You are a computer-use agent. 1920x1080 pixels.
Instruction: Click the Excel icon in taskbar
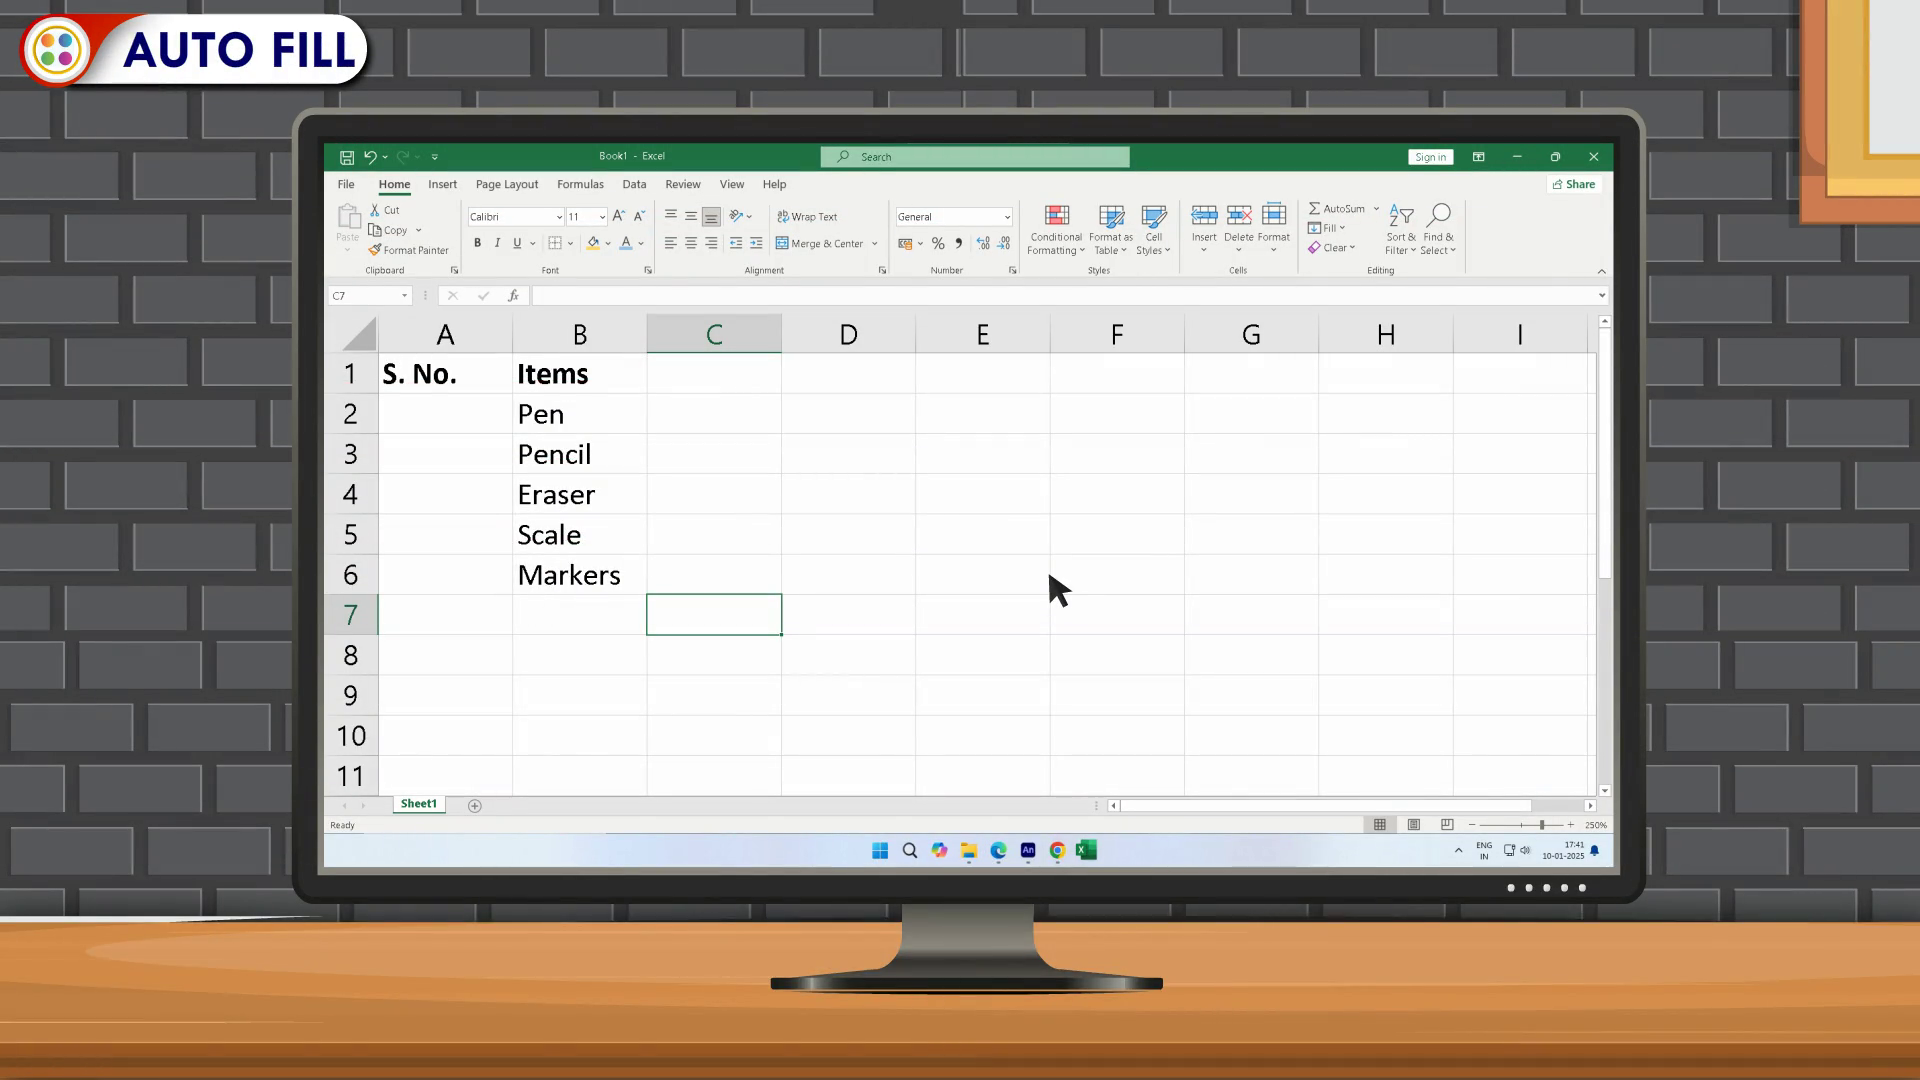pos(1087,850)
